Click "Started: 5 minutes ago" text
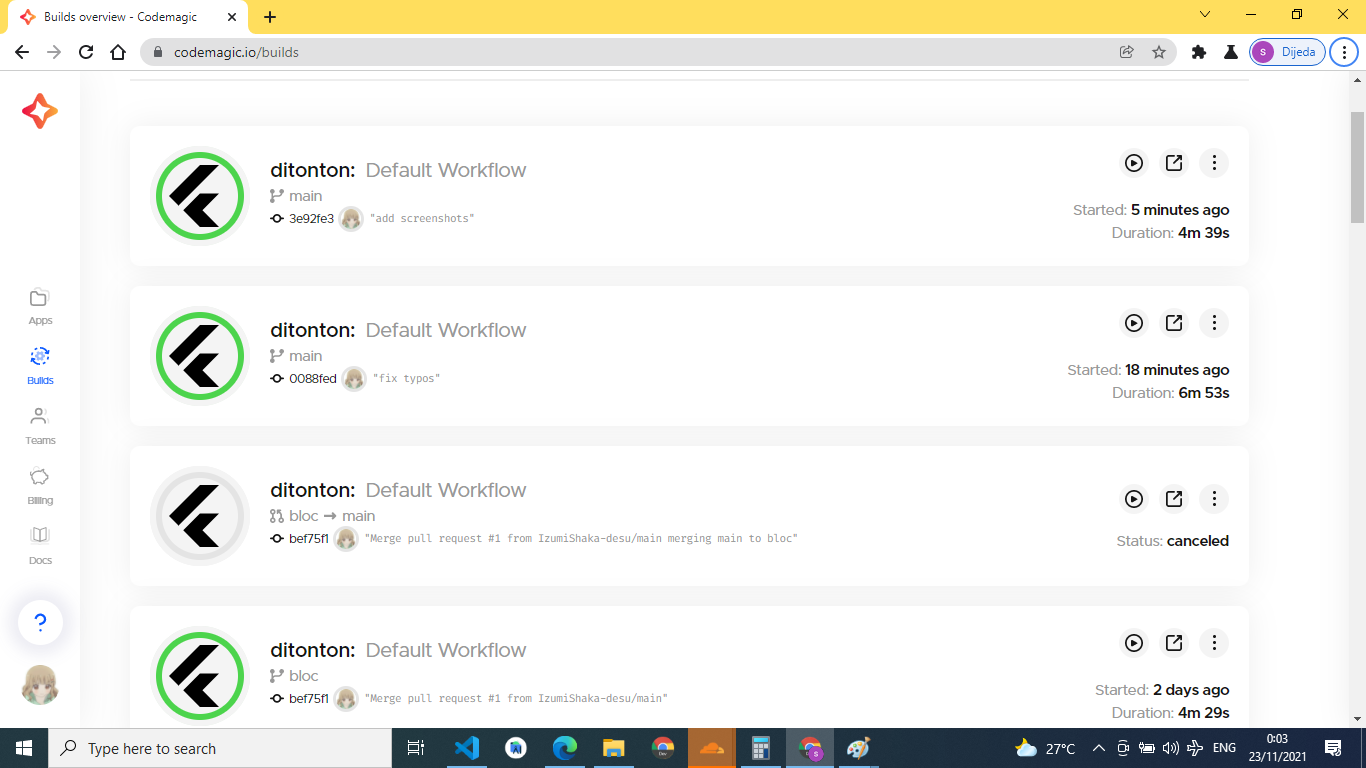 [x=1151, y=210]
